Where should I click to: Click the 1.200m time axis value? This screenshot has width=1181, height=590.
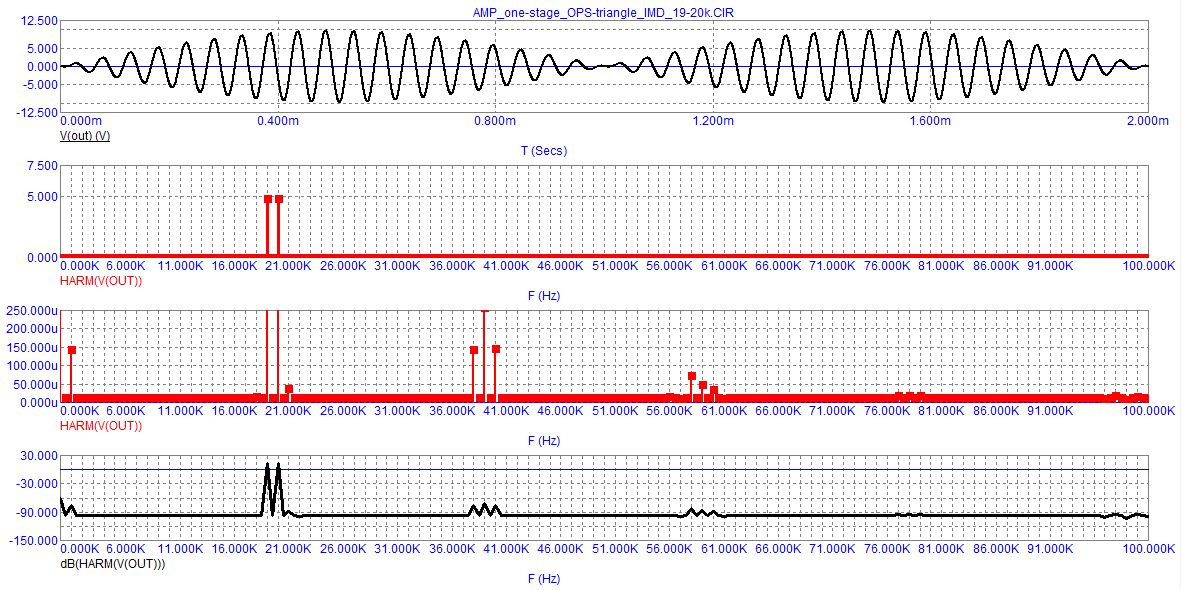point(713,121)
